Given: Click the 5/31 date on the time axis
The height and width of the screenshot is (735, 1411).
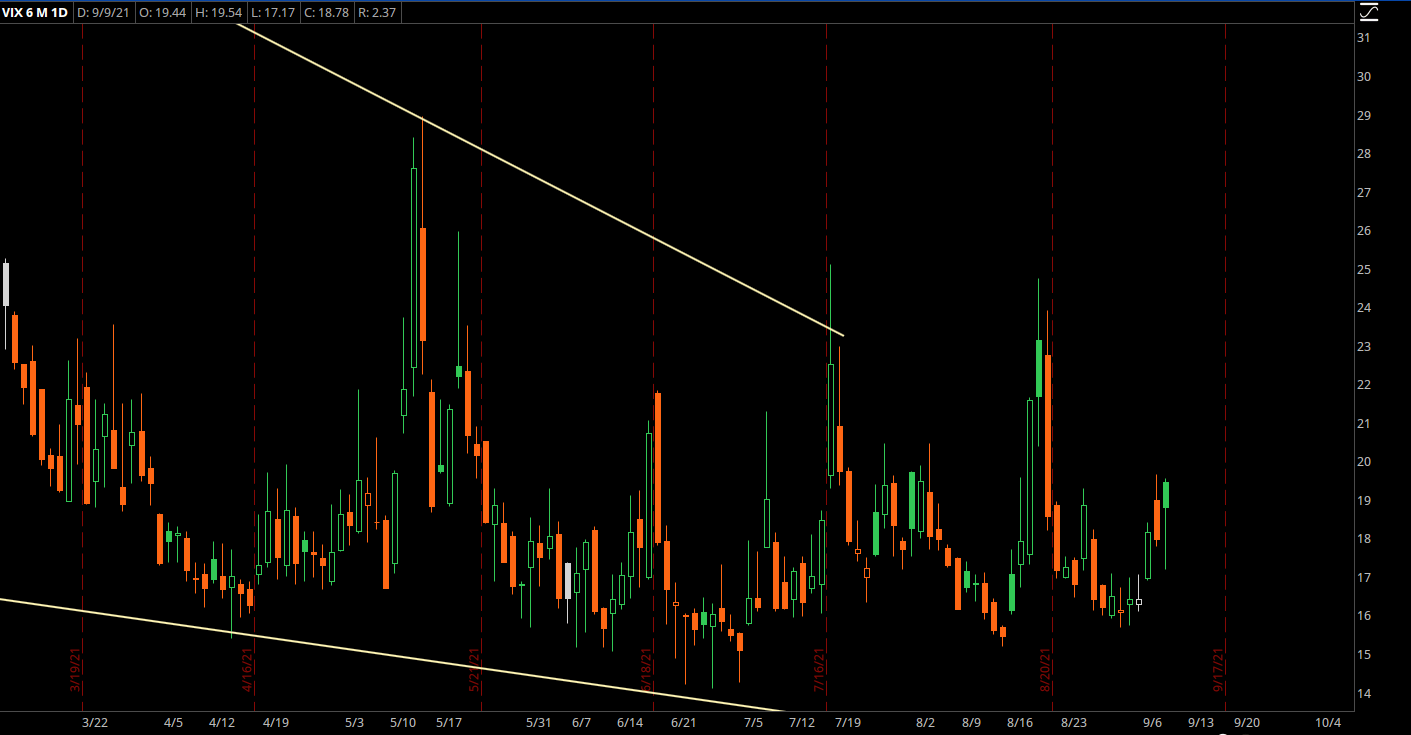Looking at the screenshot, I should pyautogui.click(x=538, y=722).
